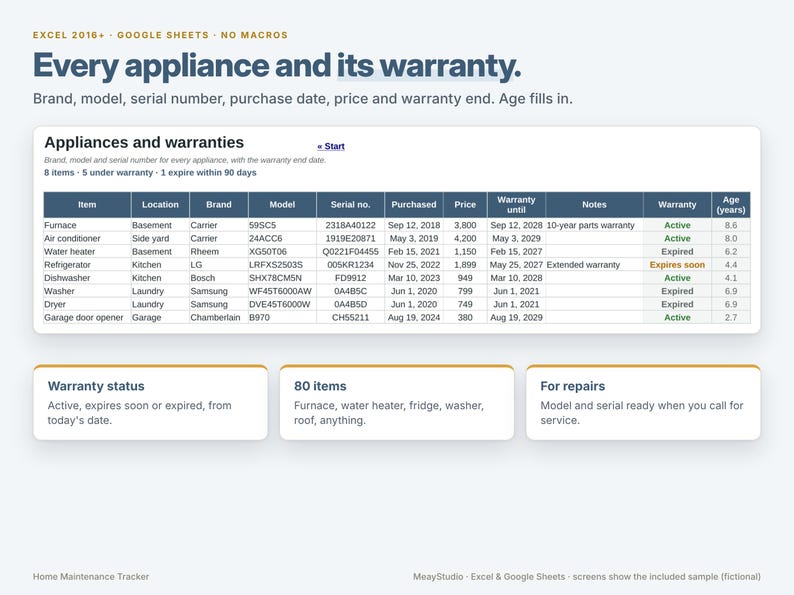Select serial number 0A4B5D
This screenshot has height=595, width=794.
point(350,304)
